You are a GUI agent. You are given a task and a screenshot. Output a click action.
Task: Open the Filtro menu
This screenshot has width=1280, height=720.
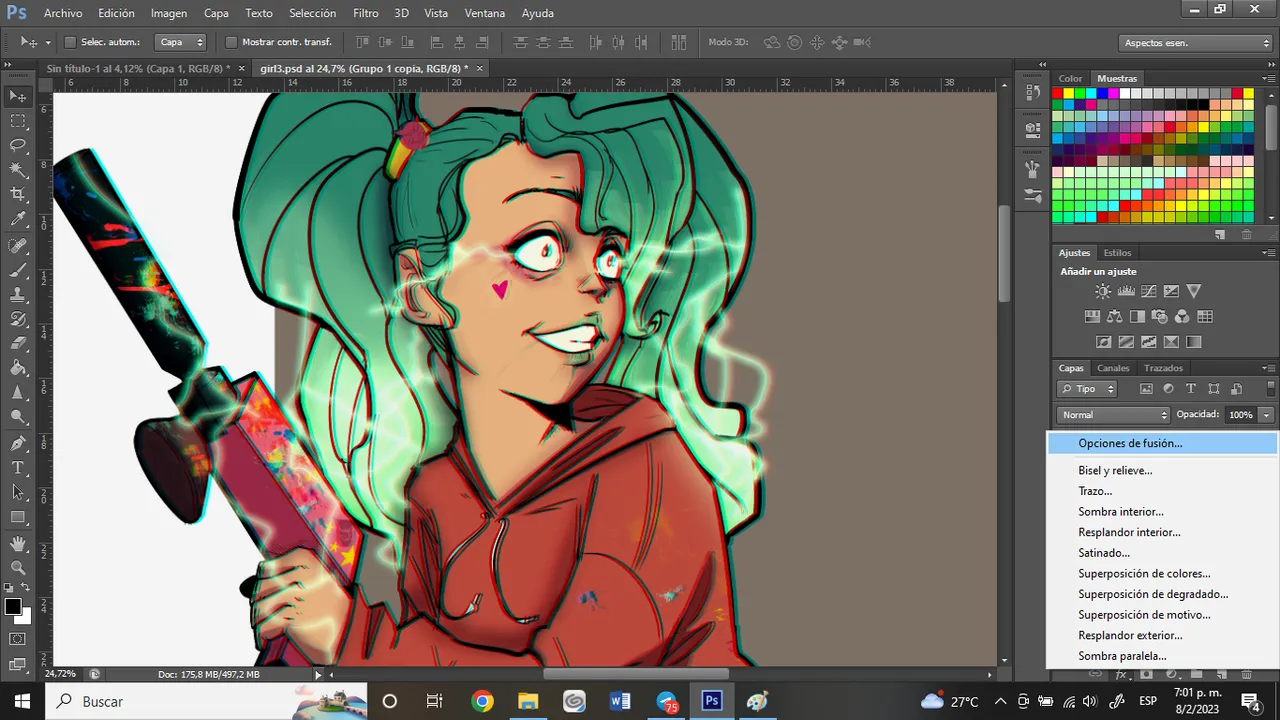coord(365,13)
